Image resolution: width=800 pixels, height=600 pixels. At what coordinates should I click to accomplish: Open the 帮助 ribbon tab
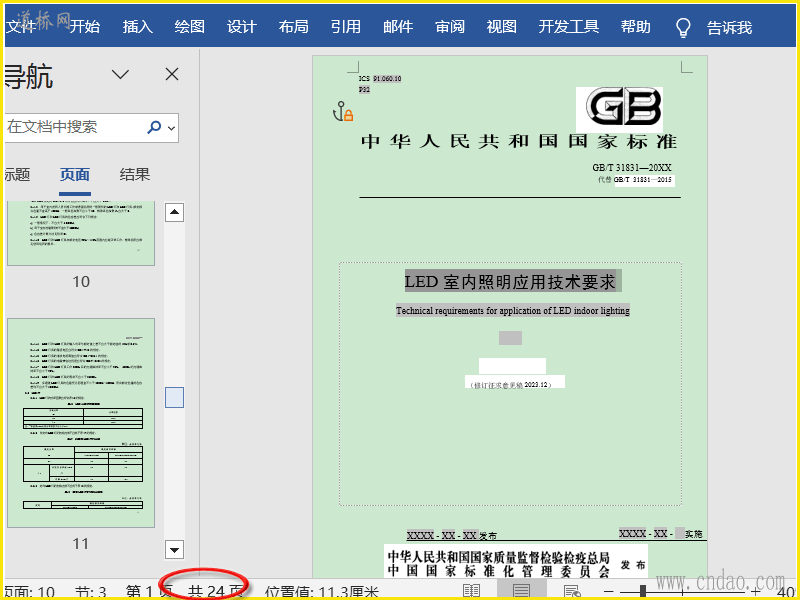[636, 27]
